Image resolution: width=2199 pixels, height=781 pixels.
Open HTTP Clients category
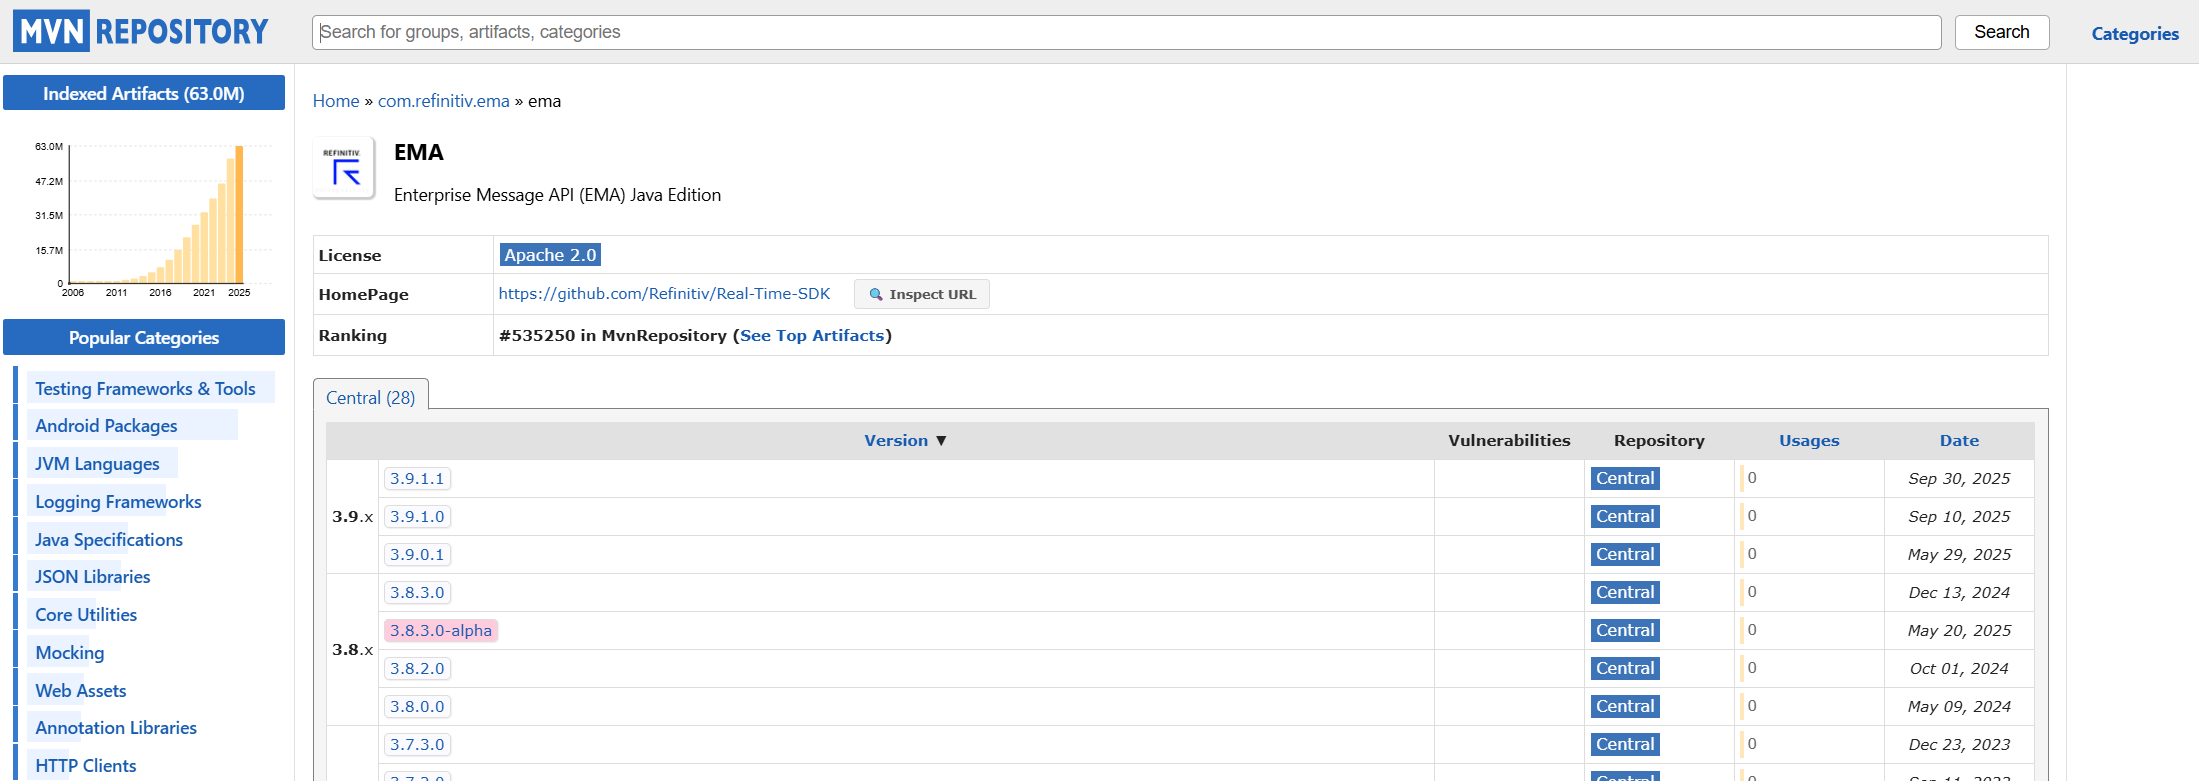tap(85, 766)
